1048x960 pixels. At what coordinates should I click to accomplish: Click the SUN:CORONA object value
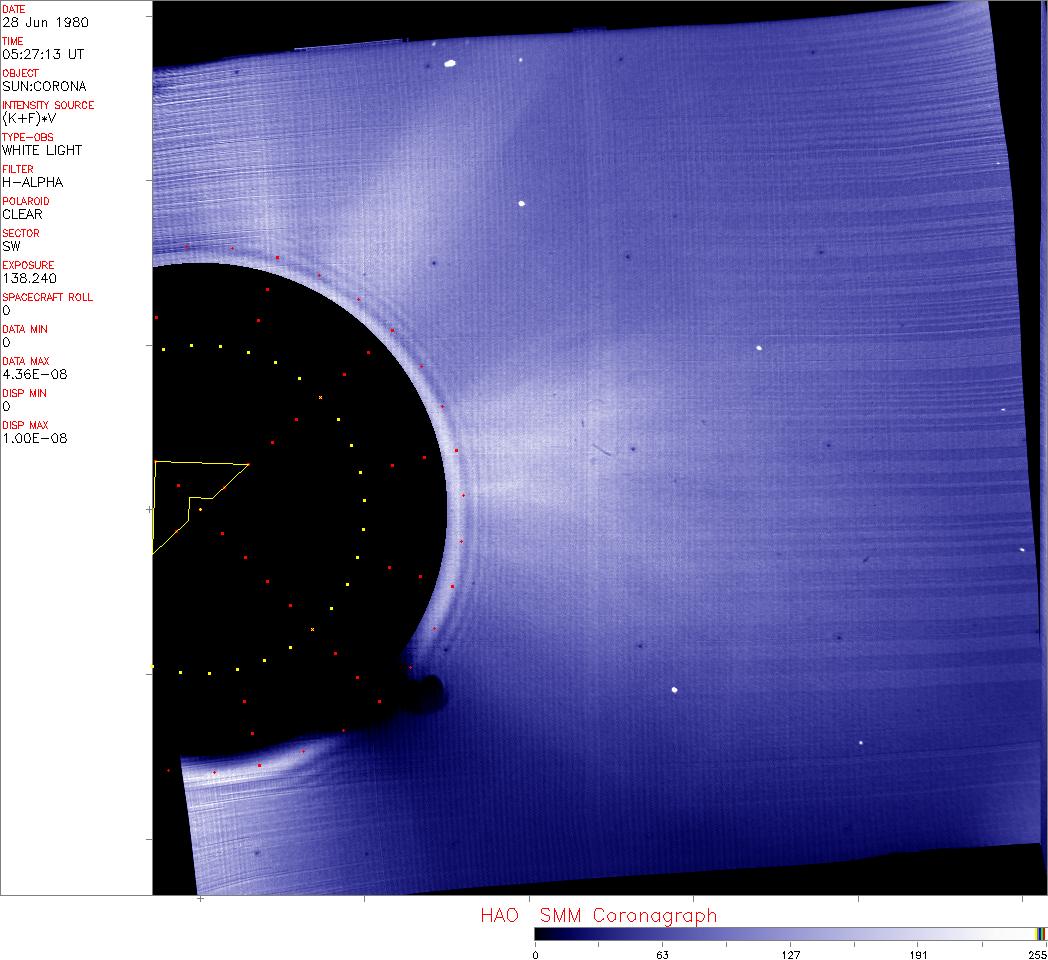(44, 86)
